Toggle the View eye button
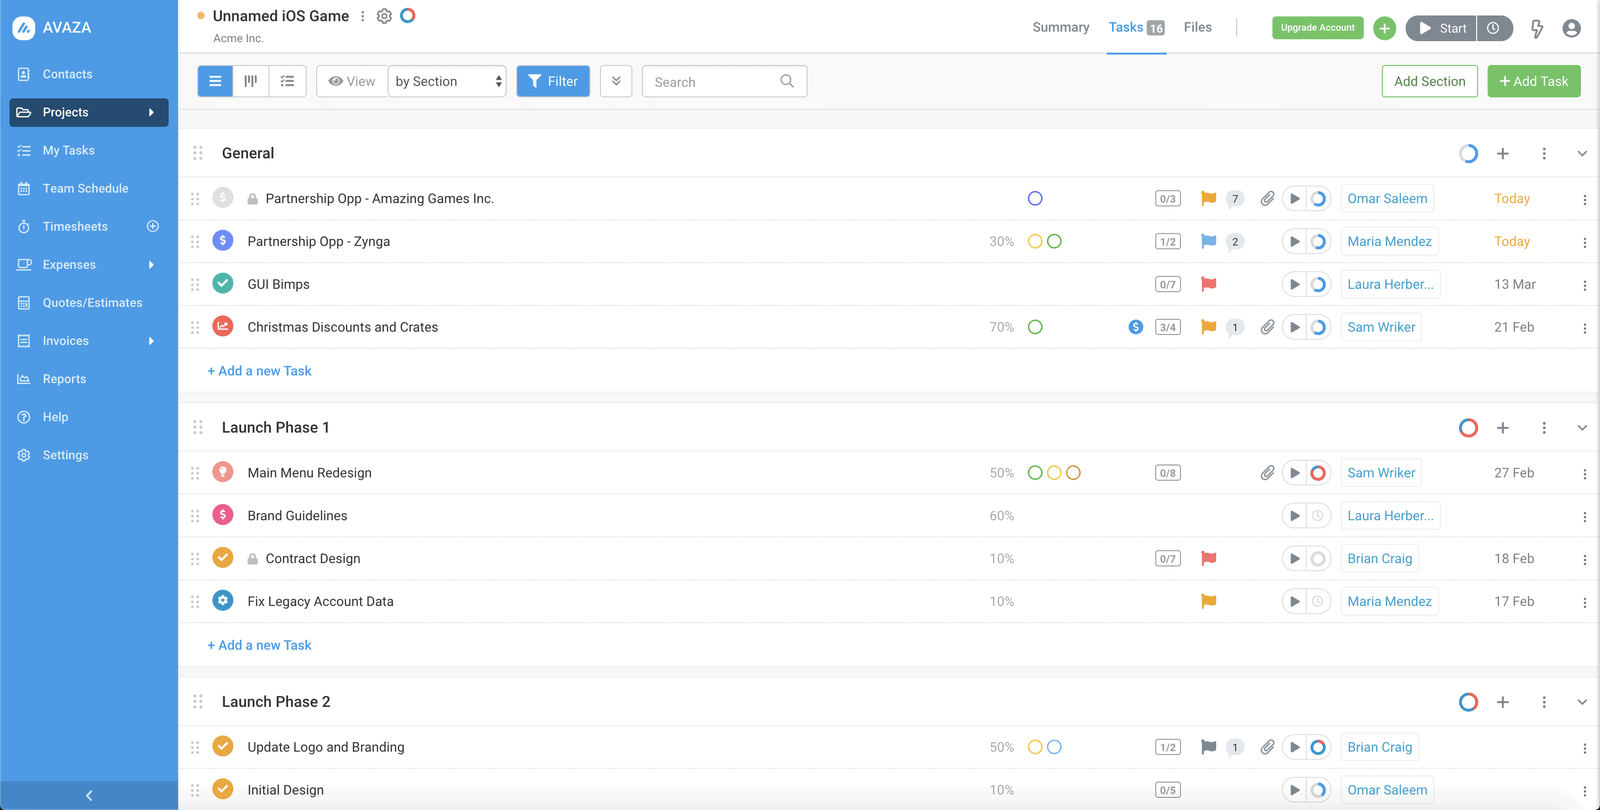 click(x=352, y=81)
